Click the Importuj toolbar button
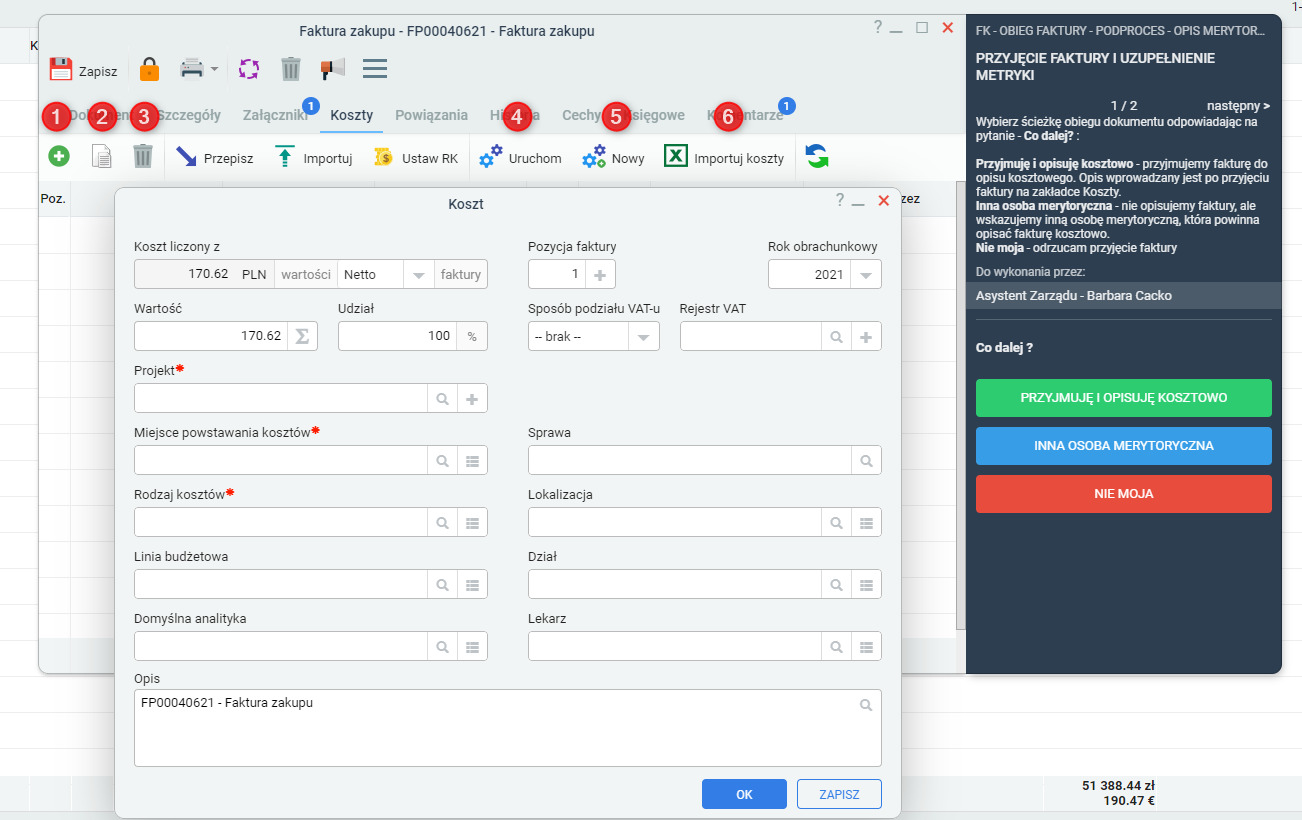Viewport: 1302px width, 820px height. coord(313,158)
